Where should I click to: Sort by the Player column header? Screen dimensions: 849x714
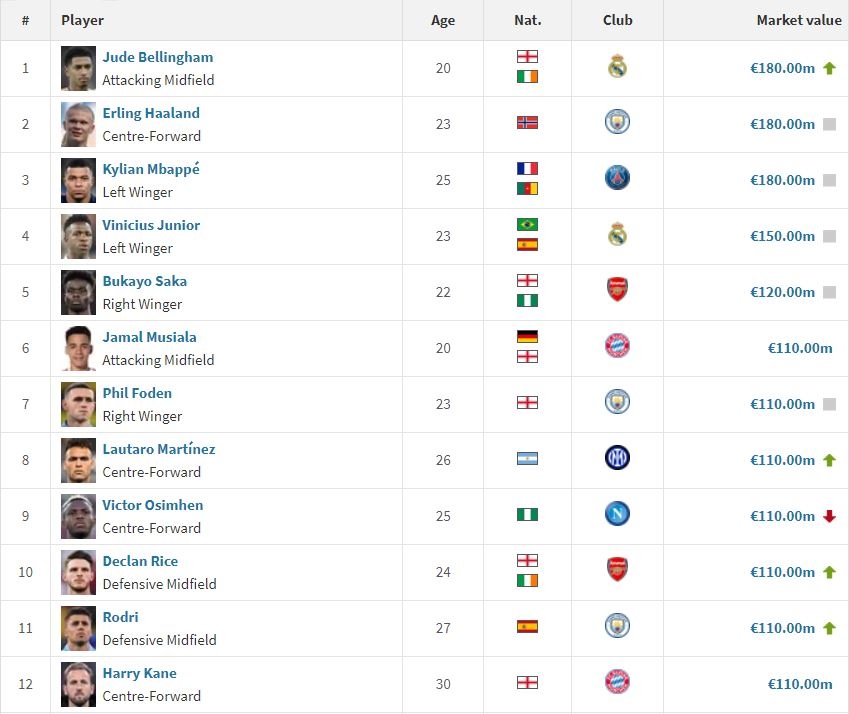(x=82, y=21)
